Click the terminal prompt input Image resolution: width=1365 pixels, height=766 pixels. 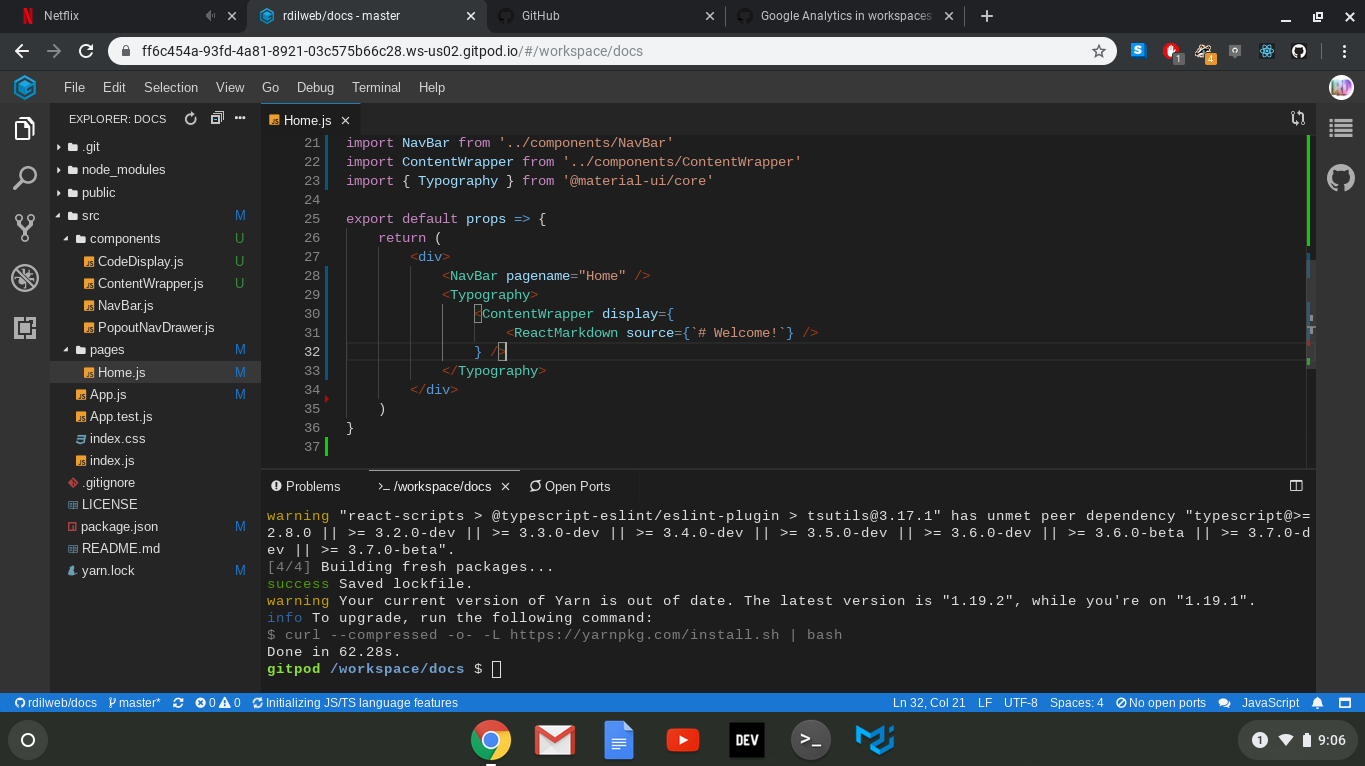pos(497,669)
